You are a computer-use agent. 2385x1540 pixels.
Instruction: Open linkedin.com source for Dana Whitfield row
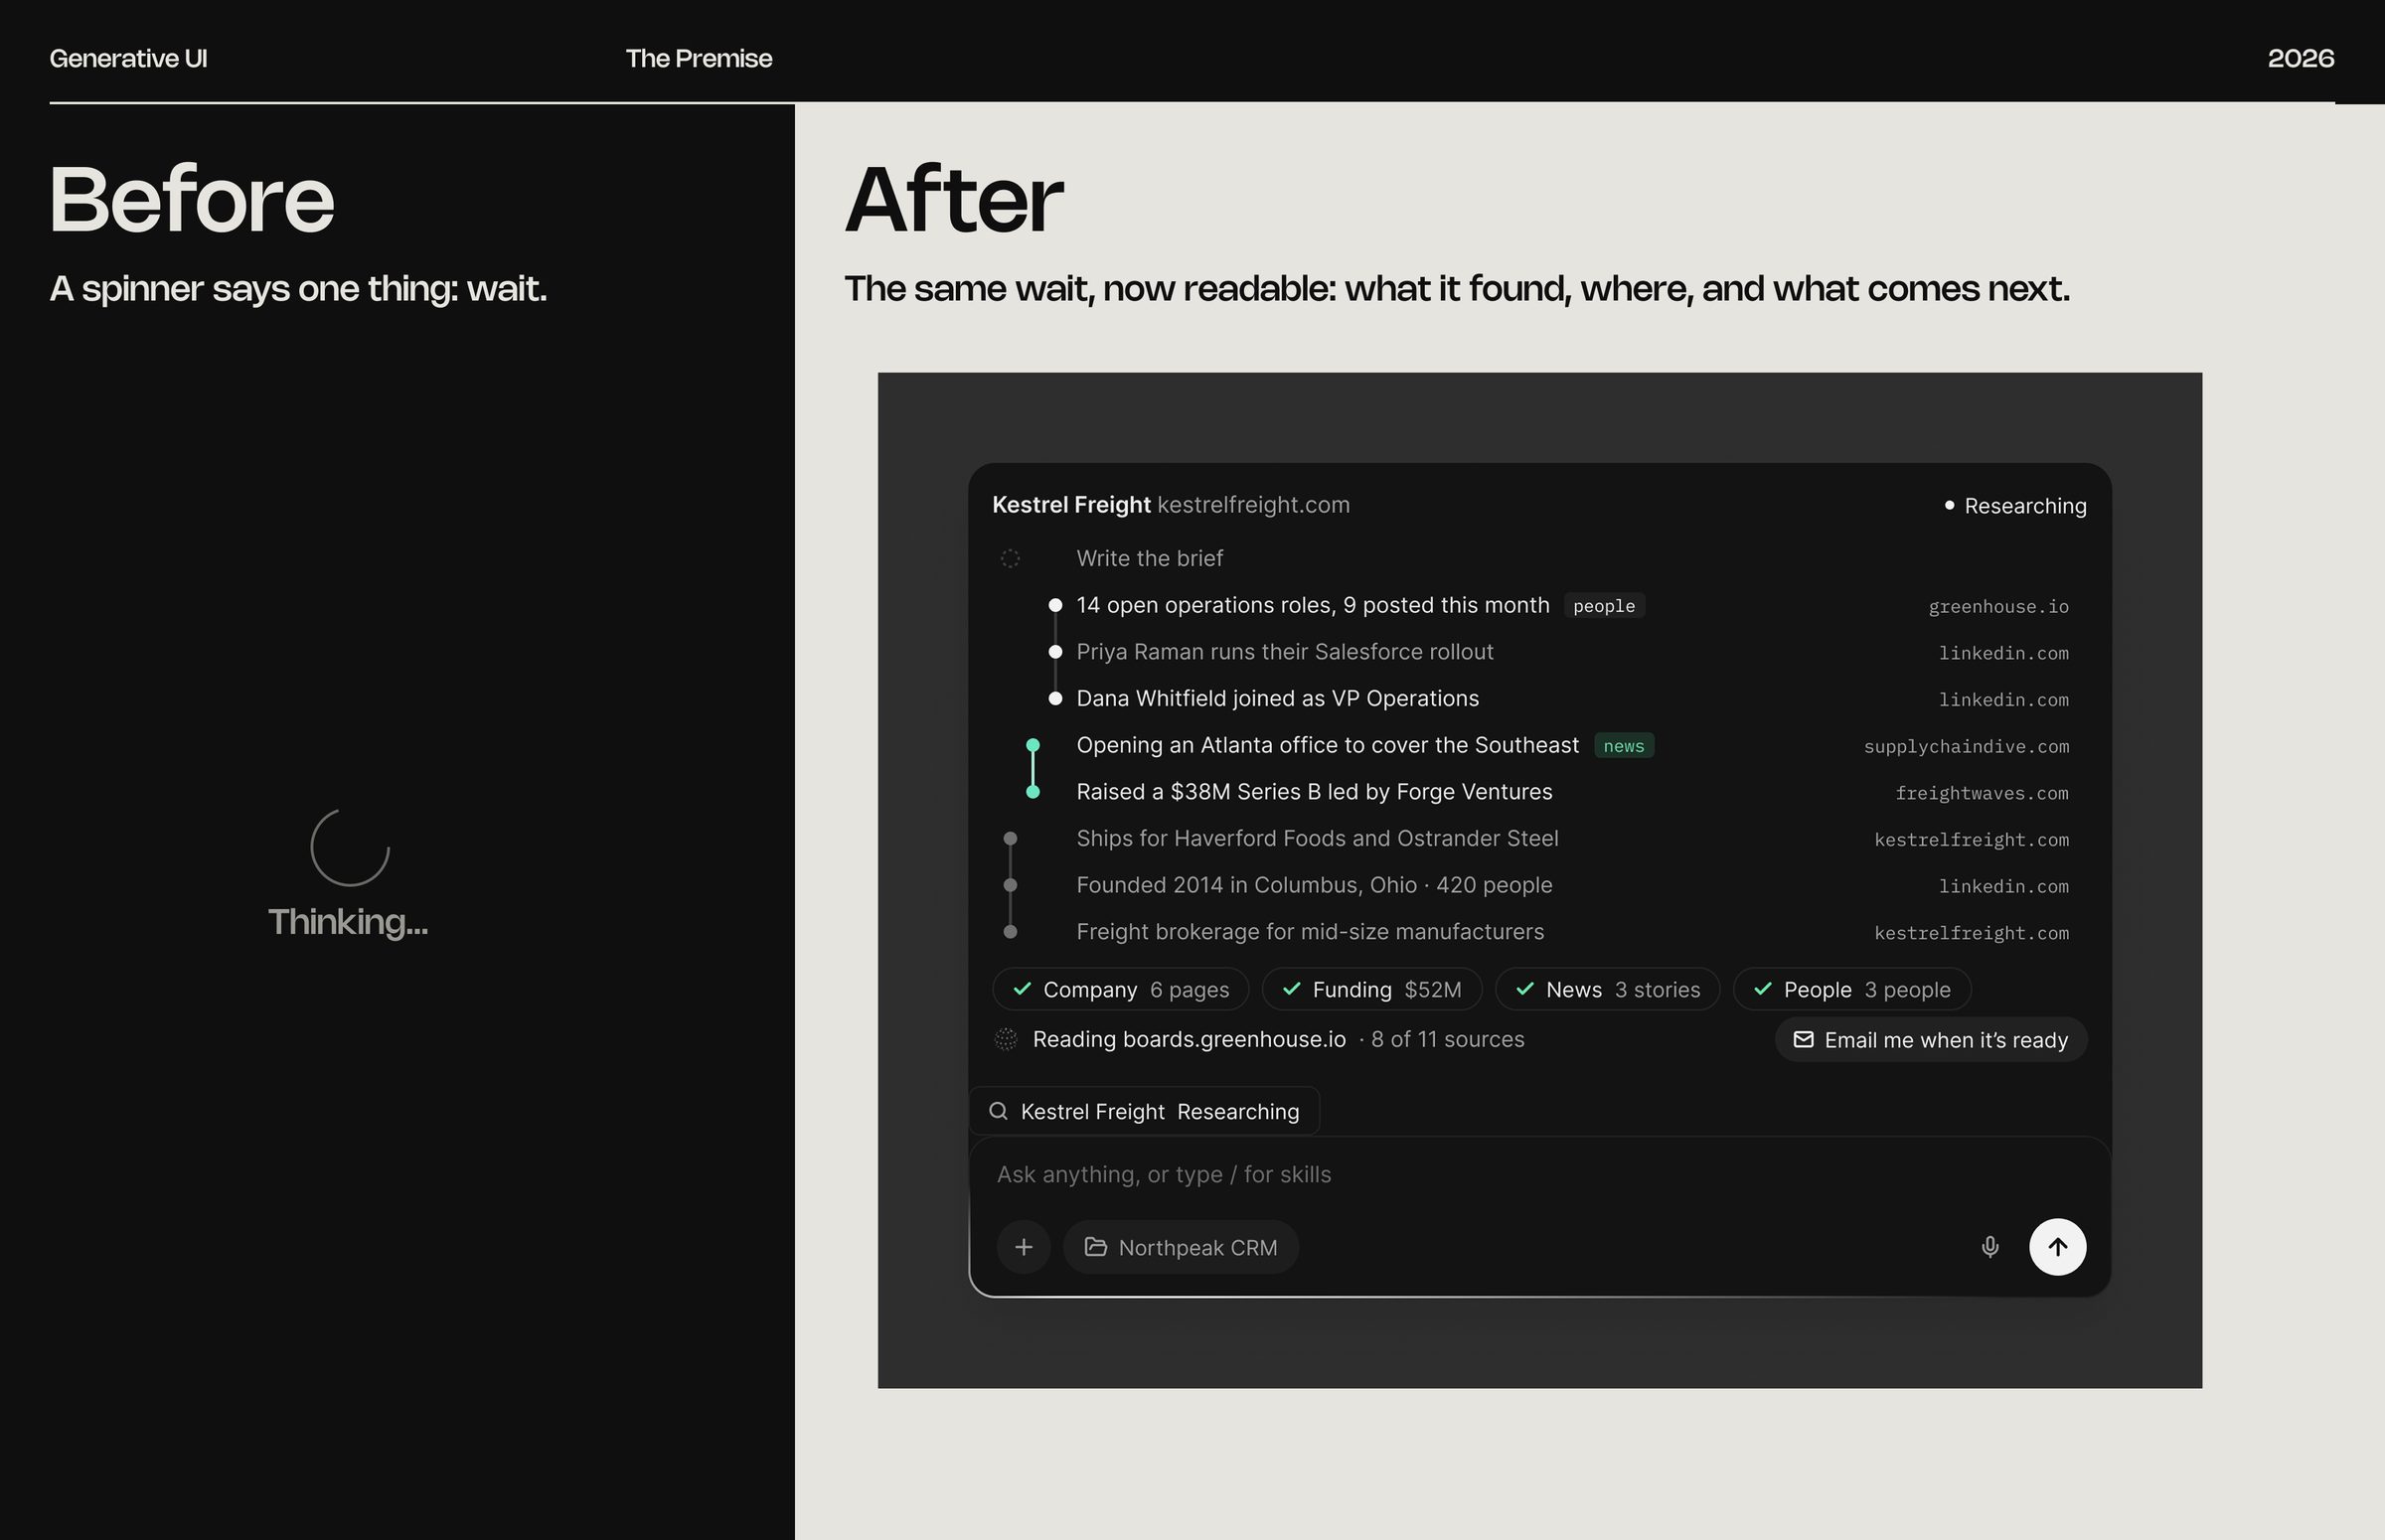pos(2003,700)
